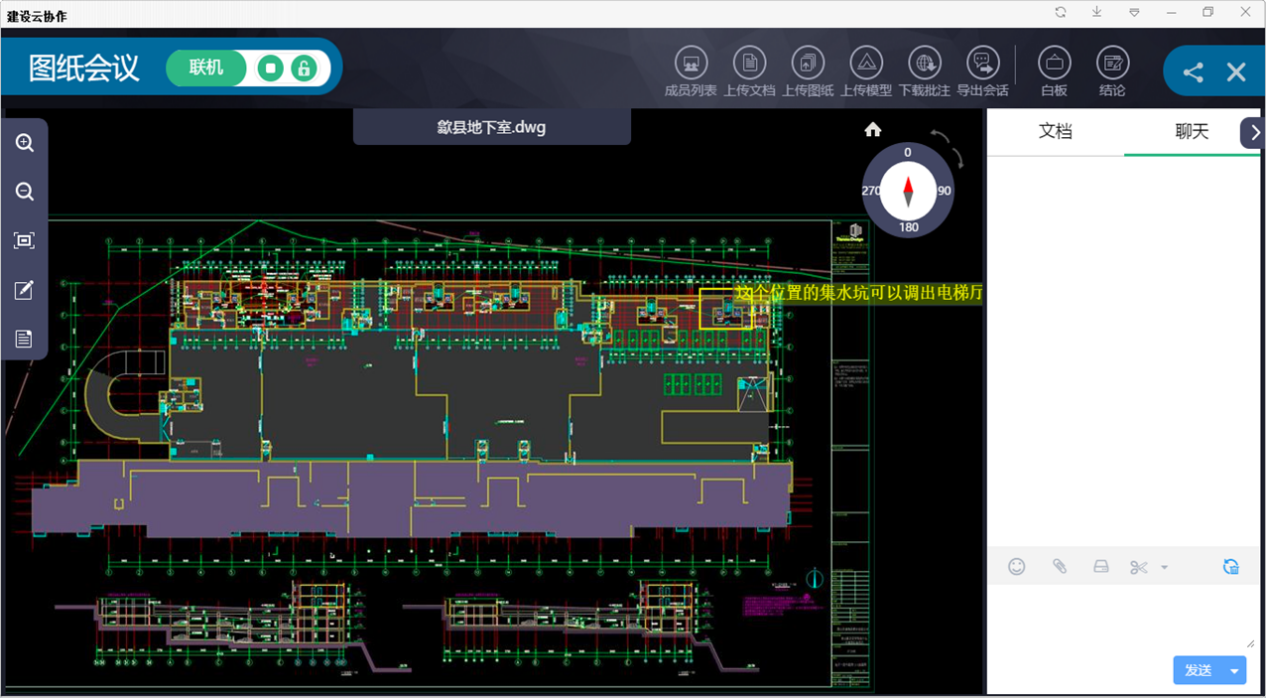The image size is (1266, 698).
Task: Click the home view reset button
Action: [873, 129]
